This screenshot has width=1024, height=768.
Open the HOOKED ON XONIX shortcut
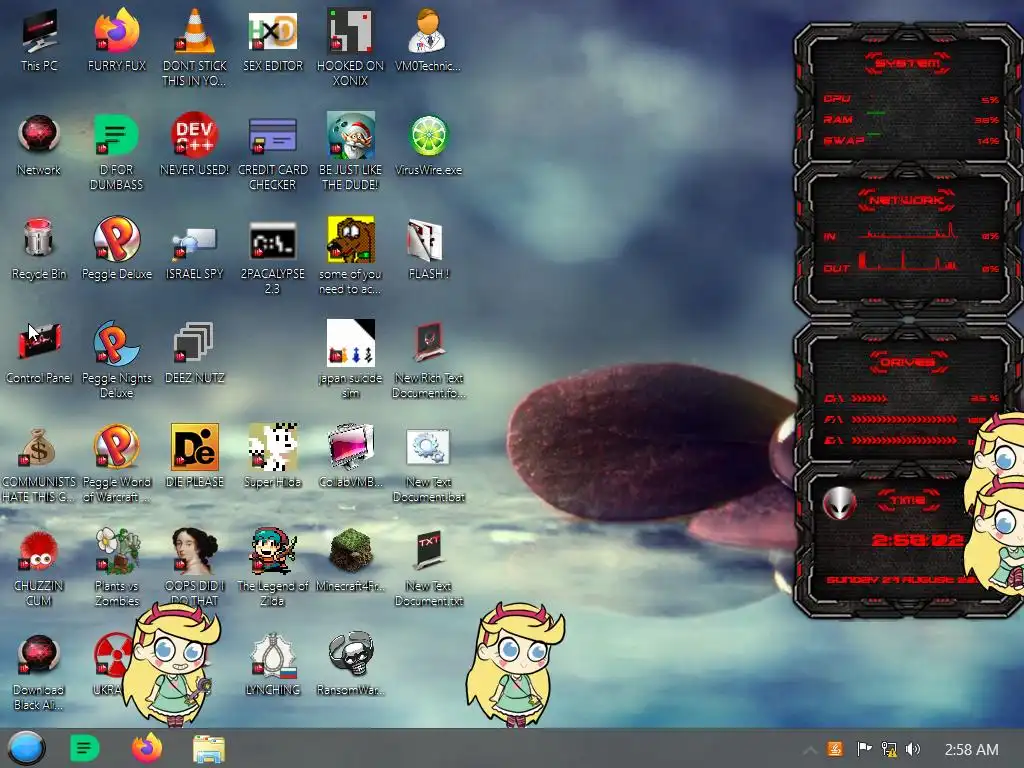coord(350,47)
